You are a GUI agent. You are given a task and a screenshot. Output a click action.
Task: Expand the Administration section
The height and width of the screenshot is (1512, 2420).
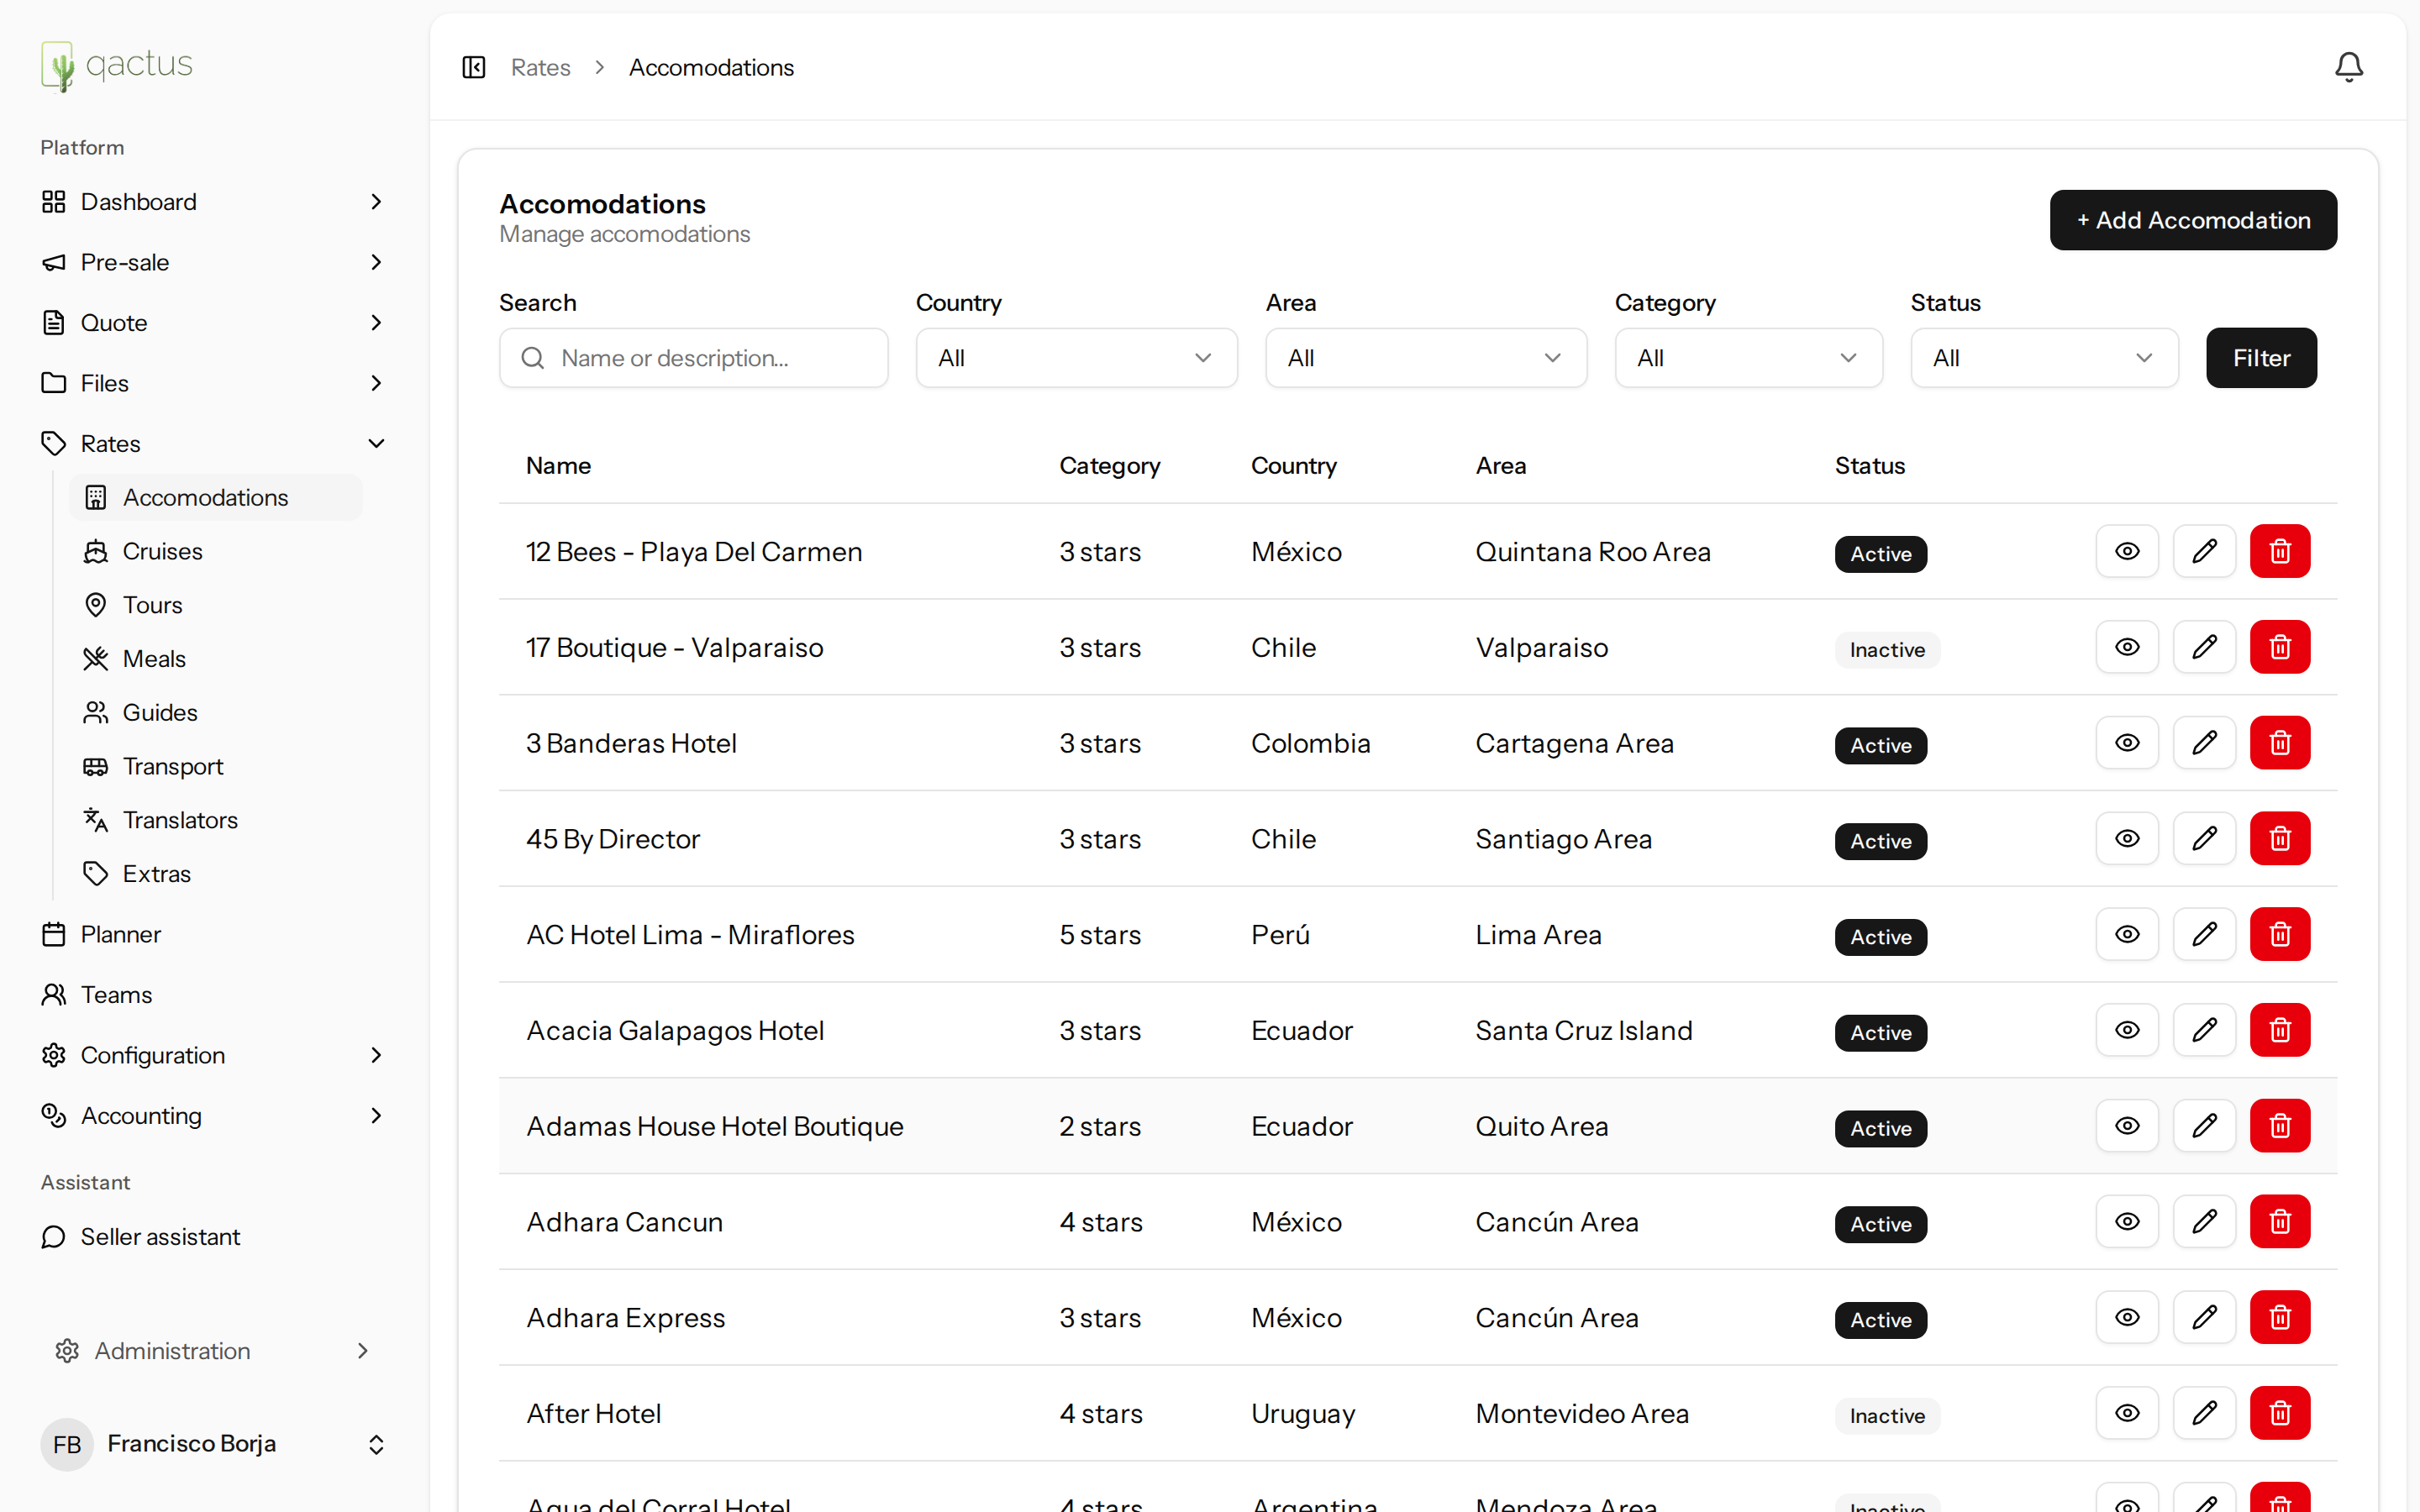pos(213,1351)
